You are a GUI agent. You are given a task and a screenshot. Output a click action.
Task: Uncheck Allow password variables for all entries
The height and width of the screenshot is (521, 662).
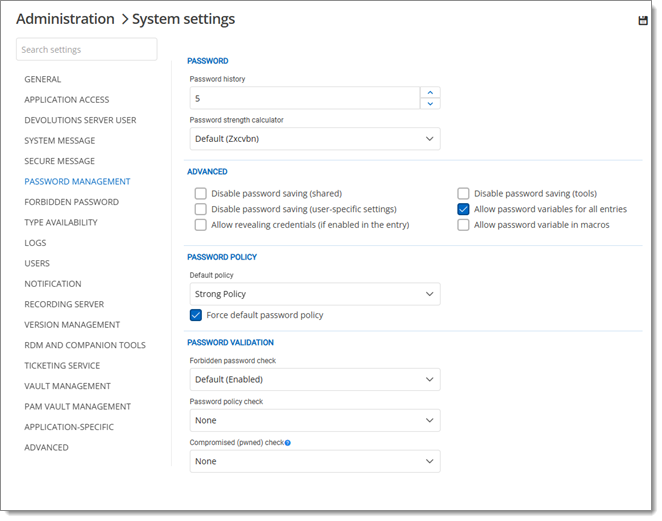click(464, 210)
